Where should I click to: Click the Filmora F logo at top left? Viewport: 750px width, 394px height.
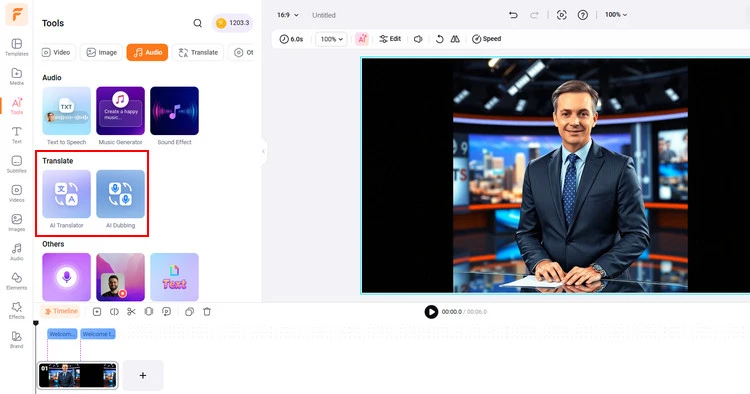click(x=17, y=15)
